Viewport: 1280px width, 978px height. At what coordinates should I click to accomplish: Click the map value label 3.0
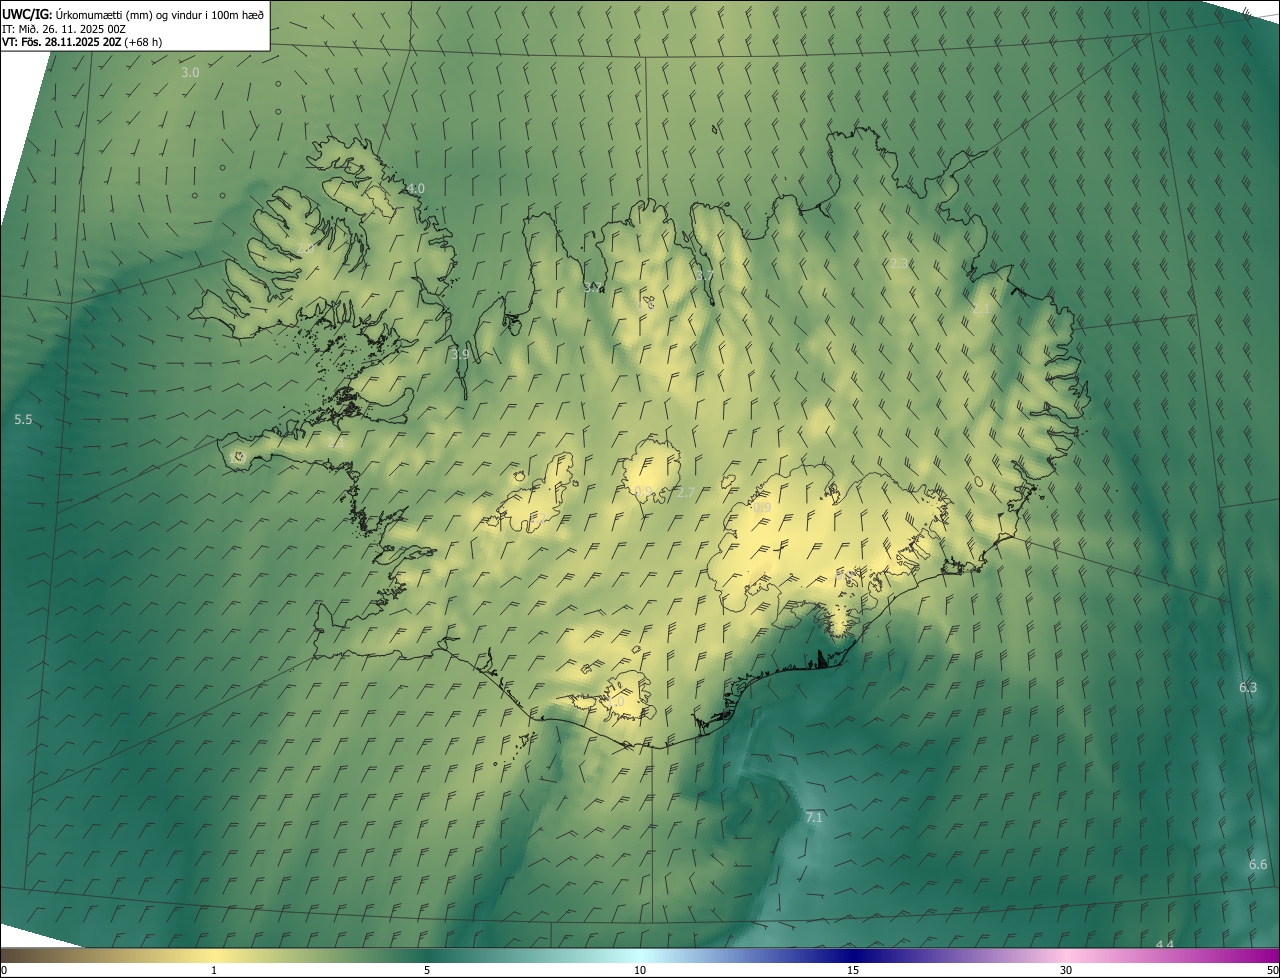coord(190,73)
